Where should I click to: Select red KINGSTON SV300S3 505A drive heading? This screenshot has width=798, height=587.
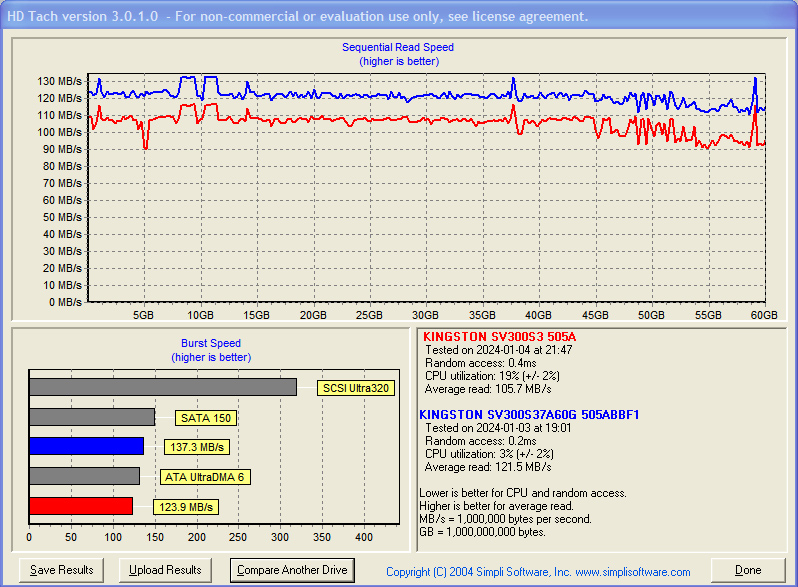(x=499, y=337)
